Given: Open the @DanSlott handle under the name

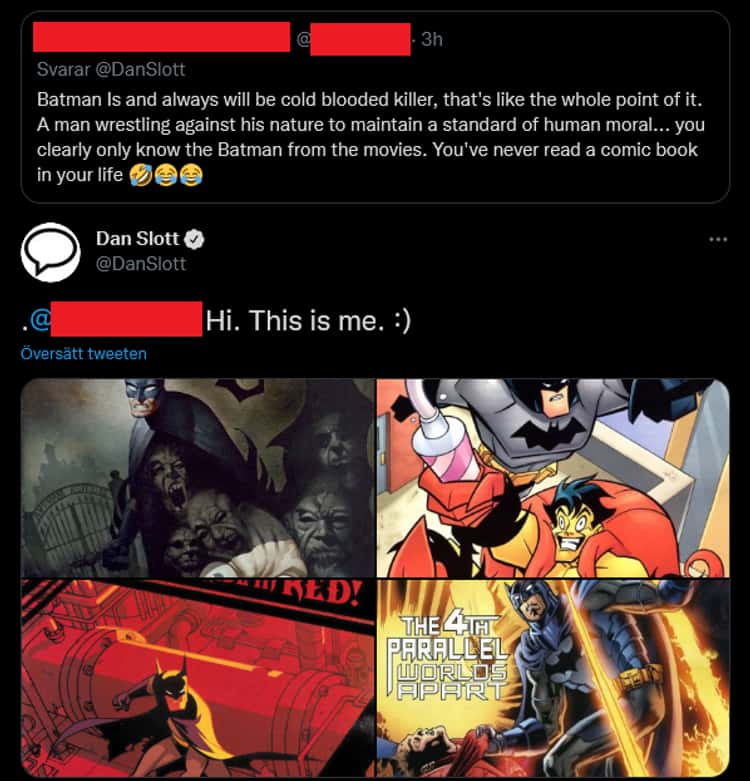Looking at the screenshot, I should pyautogui.click(x=141, y=263).
